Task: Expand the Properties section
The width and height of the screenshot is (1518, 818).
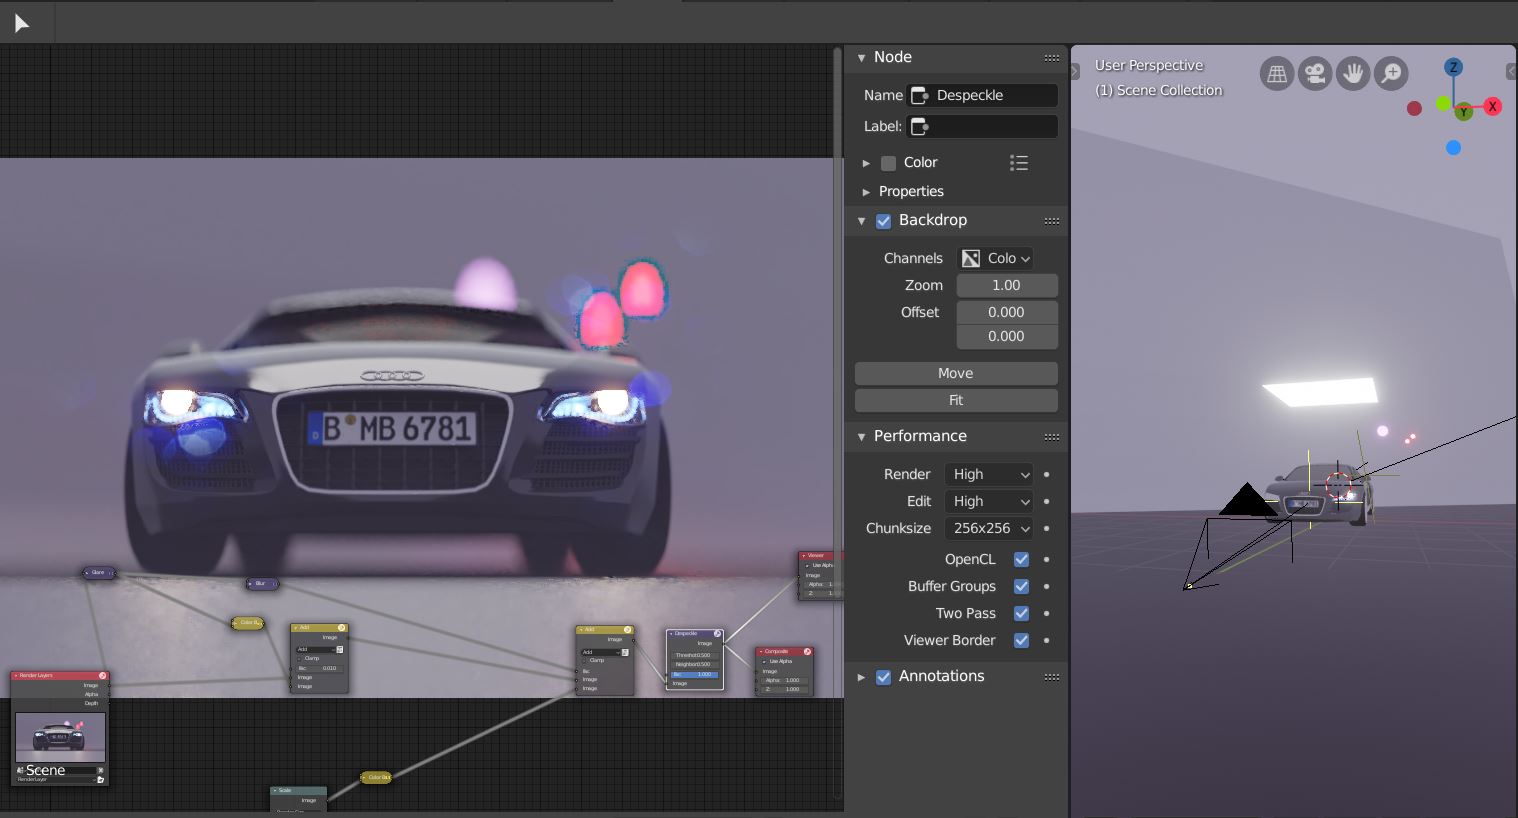Action: point(867,191)
